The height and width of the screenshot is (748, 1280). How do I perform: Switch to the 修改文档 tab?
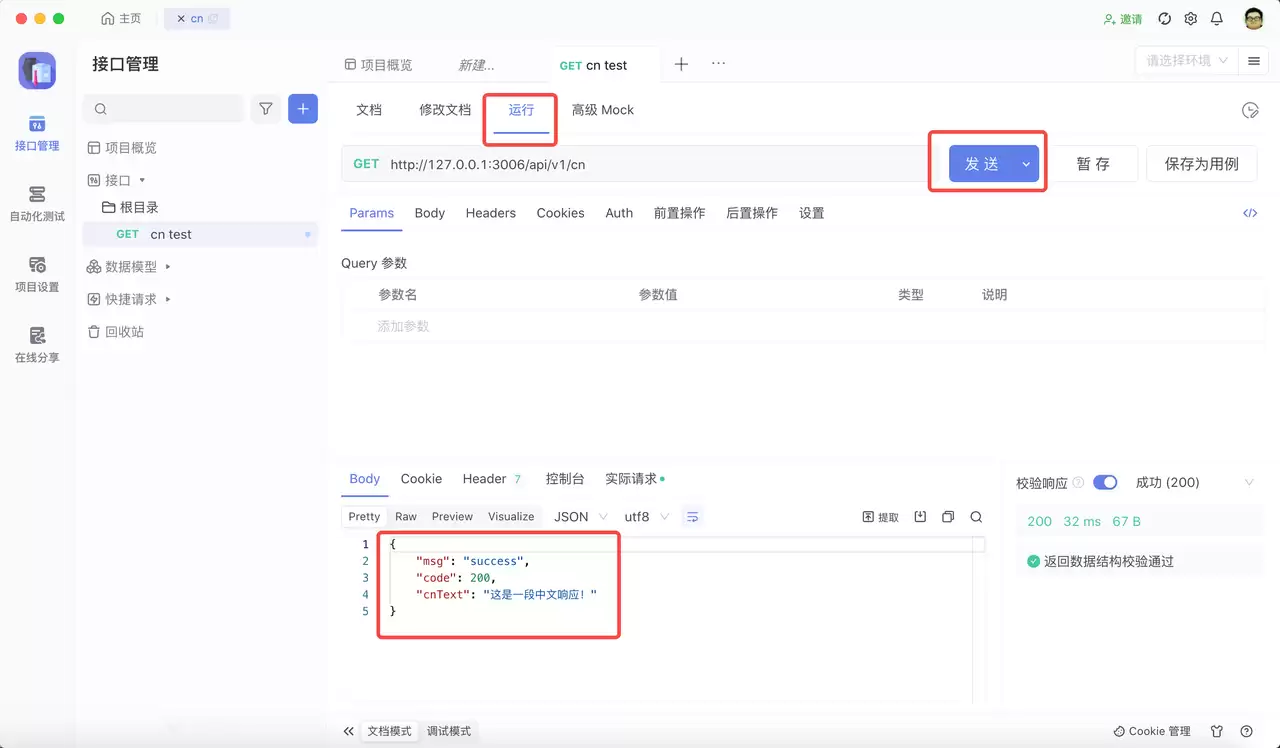(x=445, y=110)
